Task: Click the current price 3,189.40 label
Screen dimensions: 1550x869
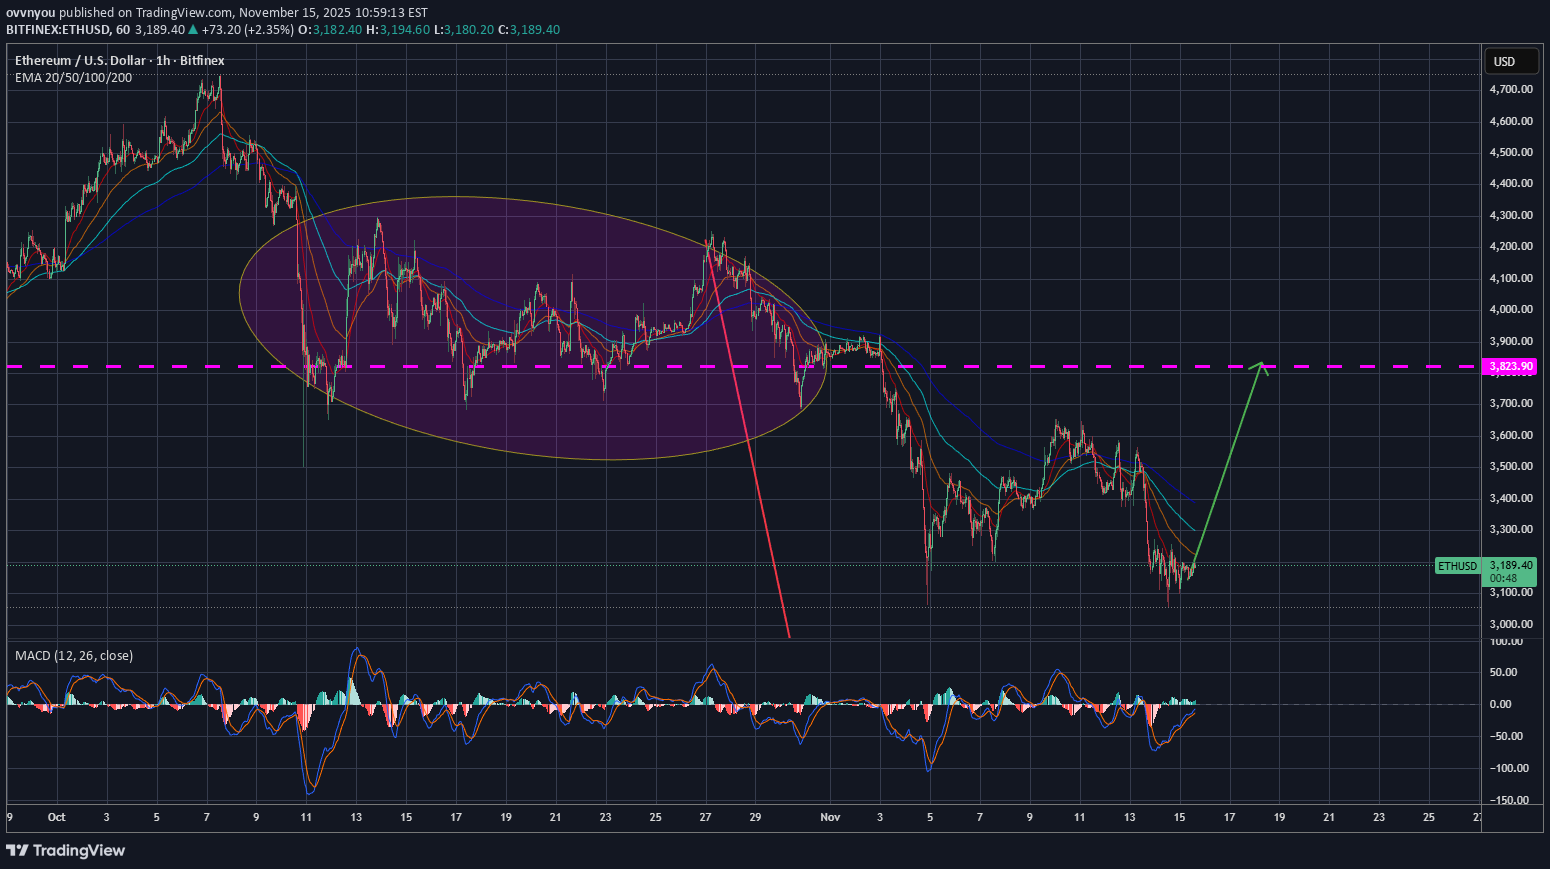Action: click(1510, 565)
